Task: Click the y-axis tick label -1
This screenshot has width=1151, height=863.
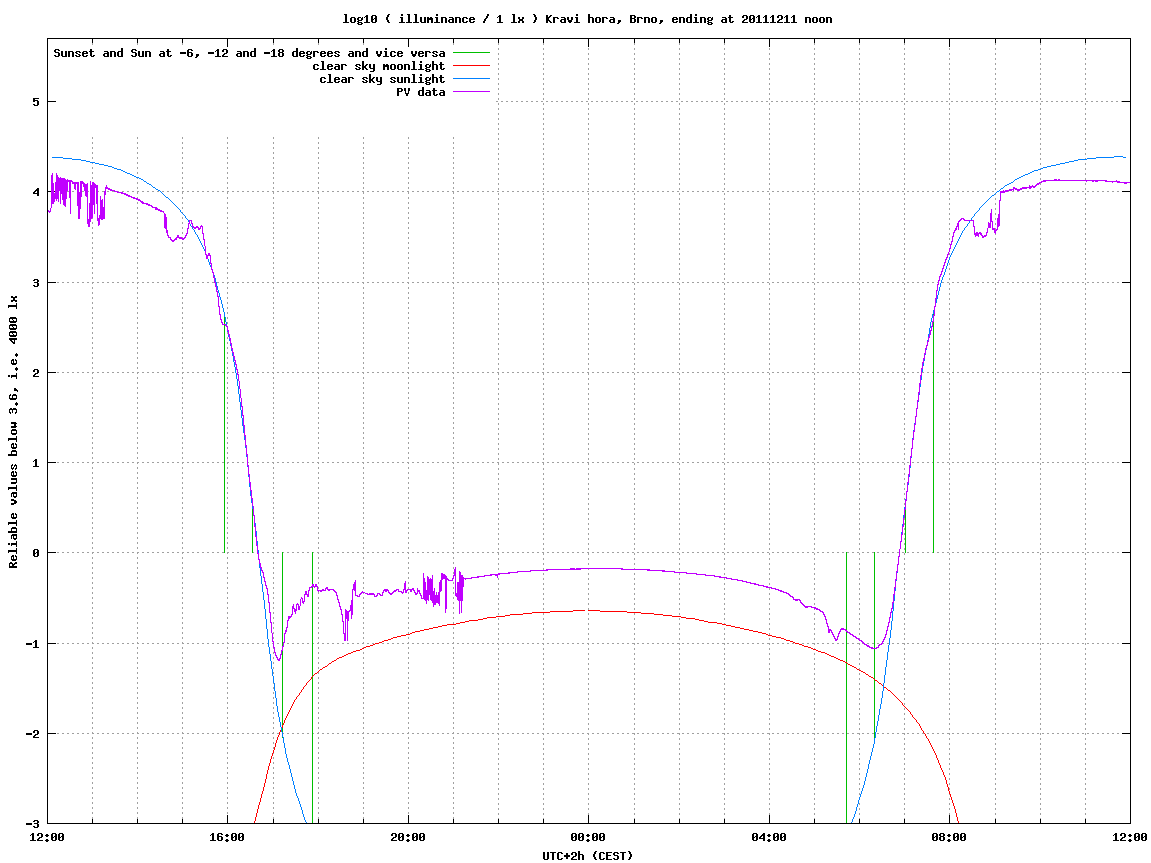Action: click(32, 644)
